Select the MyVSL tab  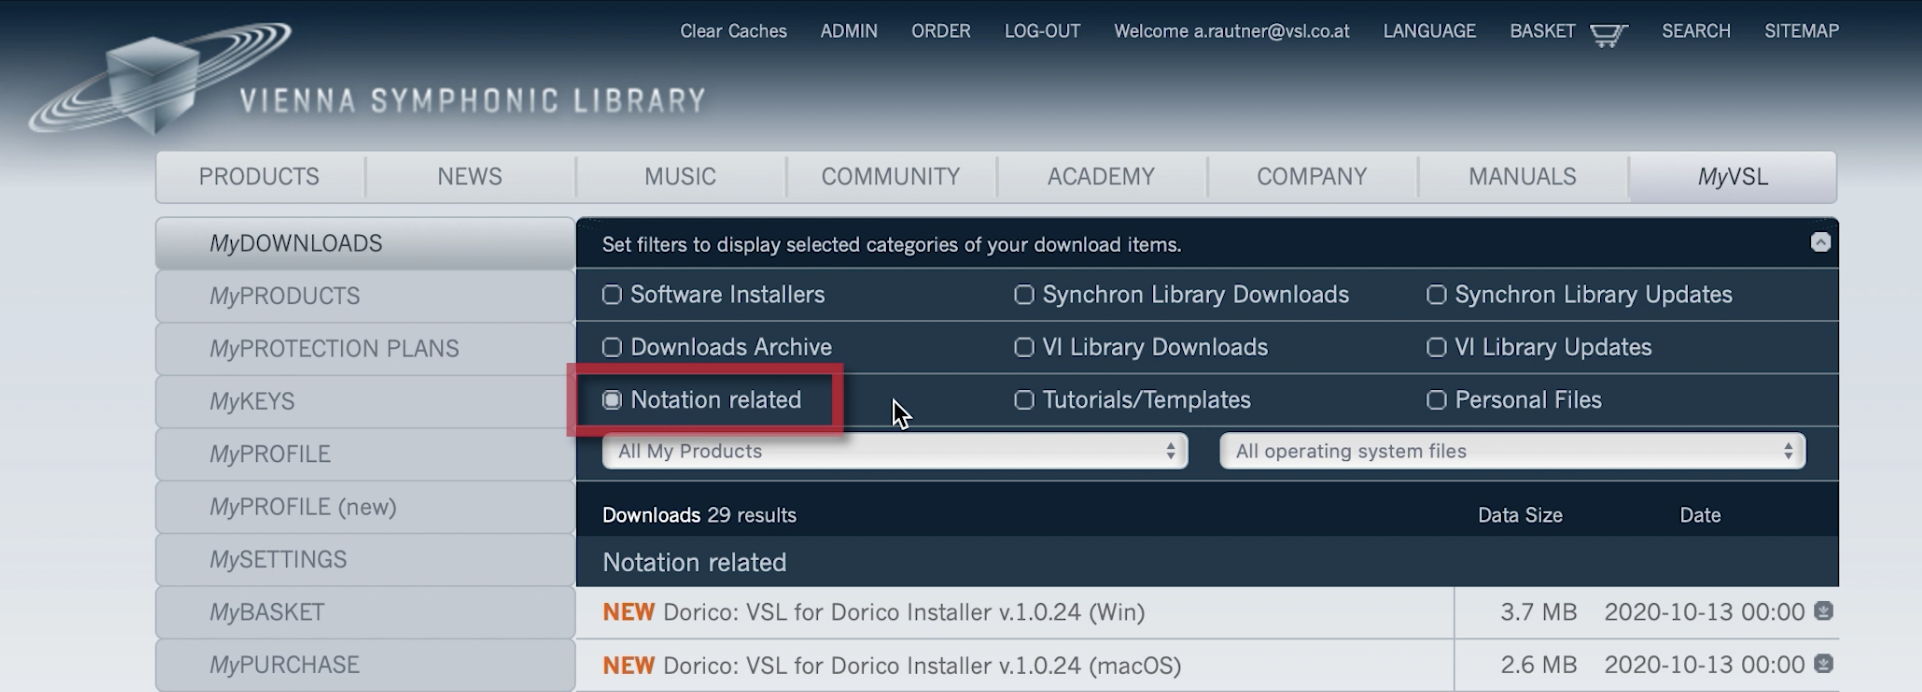coord(1733,177)
